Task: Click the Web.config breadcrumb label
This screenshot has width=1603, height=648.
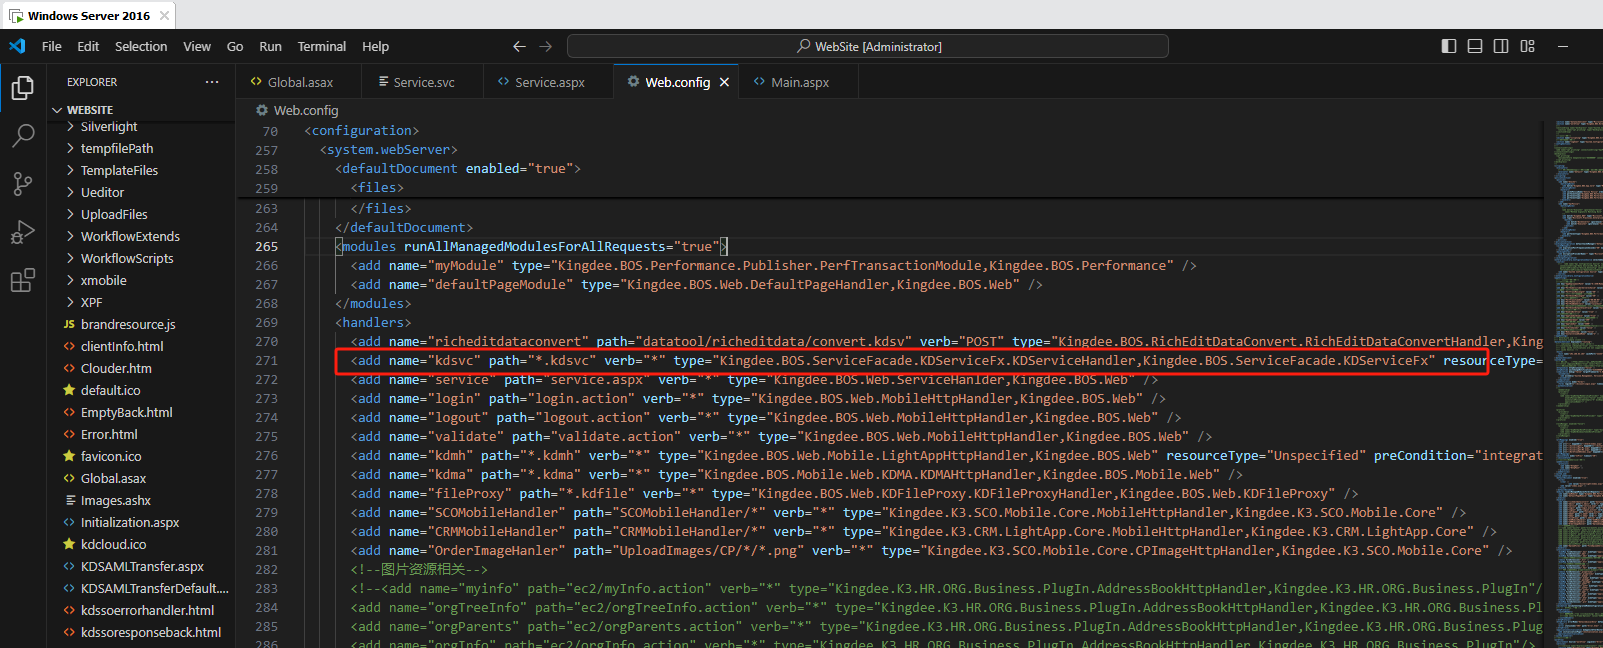Action: click(x=306, y=110)
